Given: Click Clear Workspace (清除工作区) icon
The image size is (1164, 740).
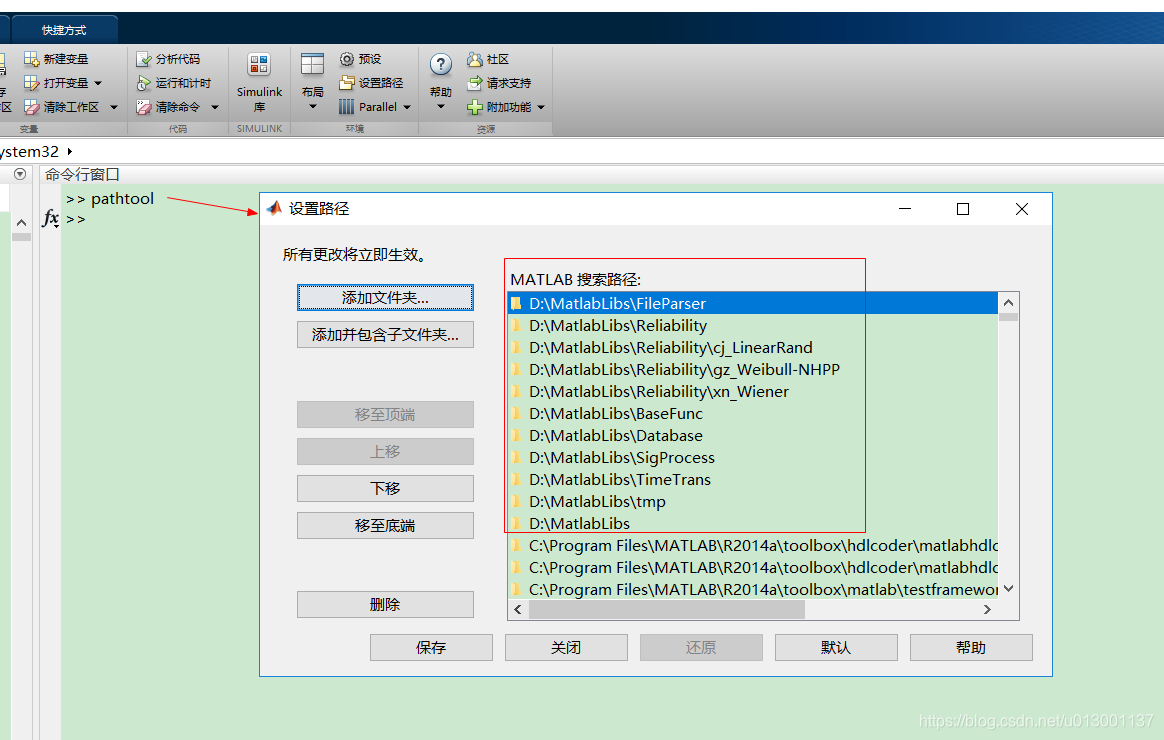Looking at the screenshot, I should (31, 107).
